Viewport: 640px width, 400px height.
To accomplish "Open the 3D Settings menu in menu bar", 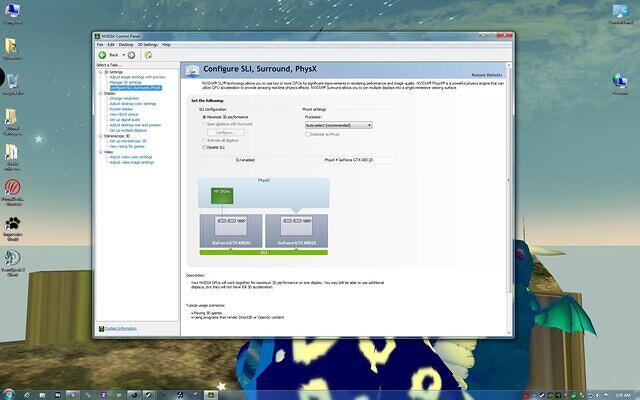I will click(x=147, y=44).
